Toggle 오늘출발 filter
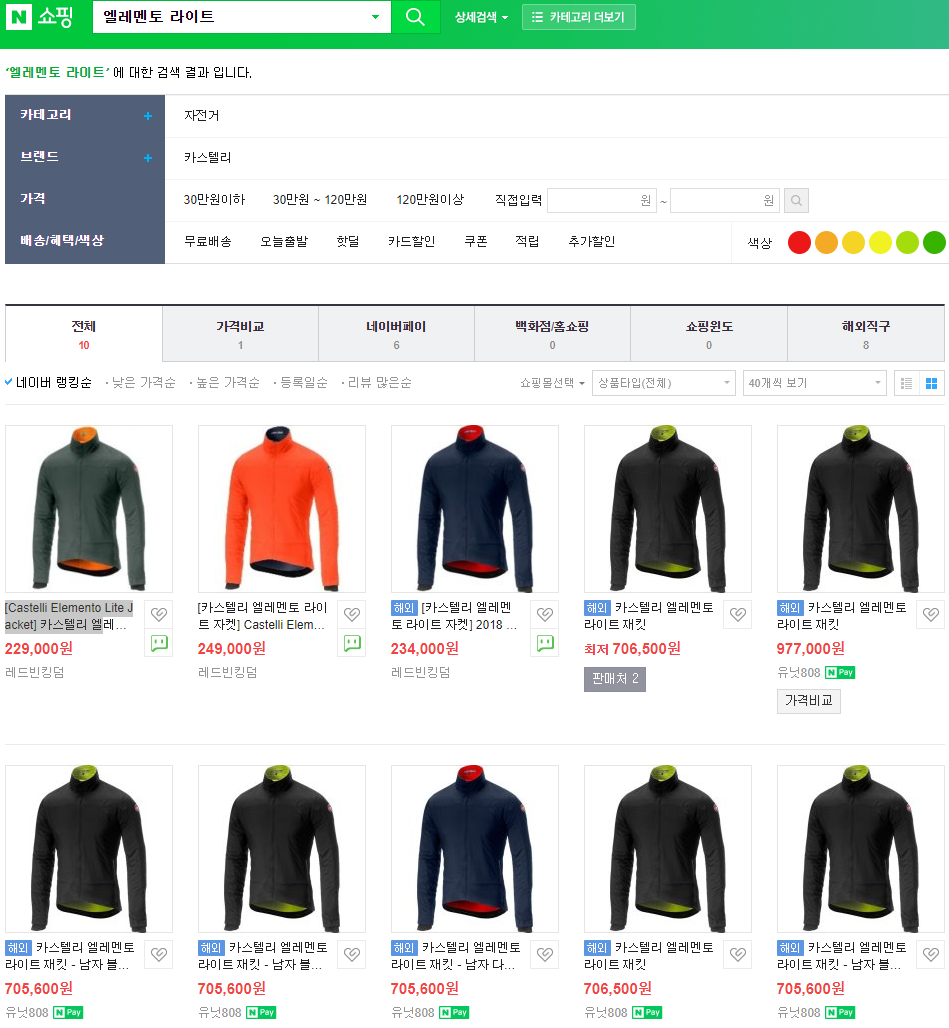Image resolution: width=949 pixels, height=1028 pixels. tap(284, 242)
